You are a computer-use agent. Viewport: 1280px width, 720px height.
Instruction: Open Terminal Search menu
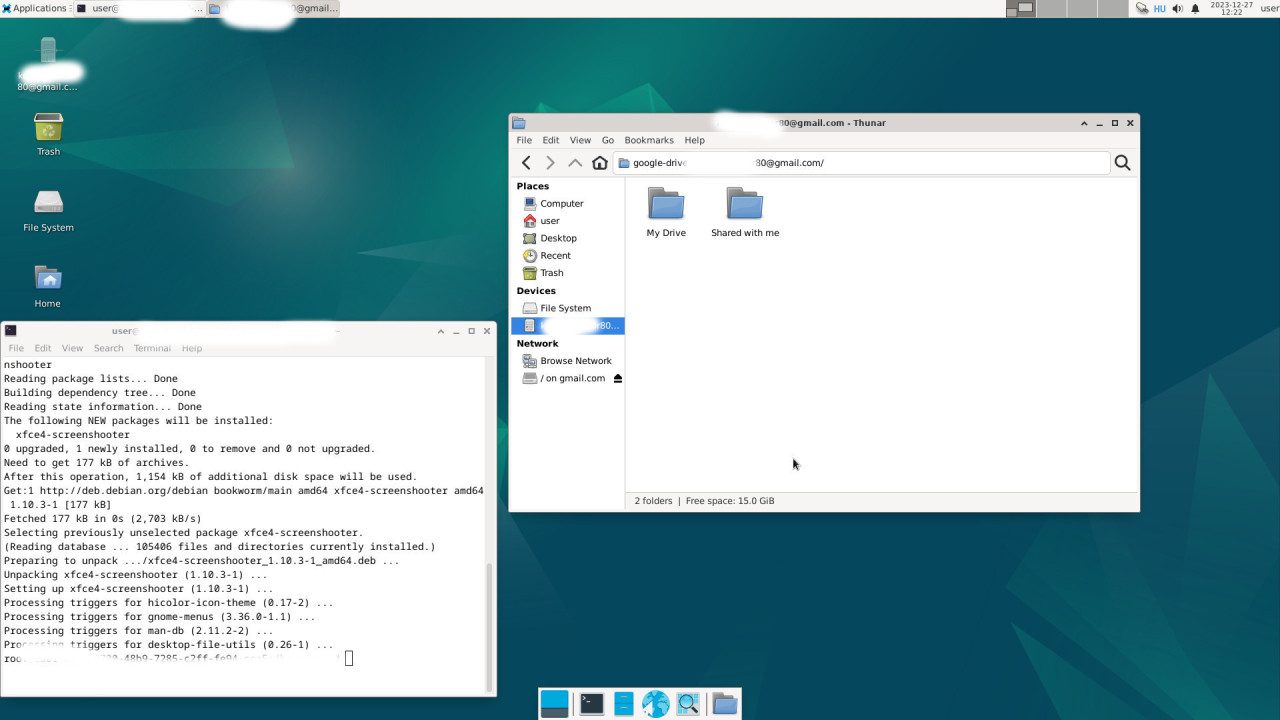pyautogui.click(x=108, y=348)
